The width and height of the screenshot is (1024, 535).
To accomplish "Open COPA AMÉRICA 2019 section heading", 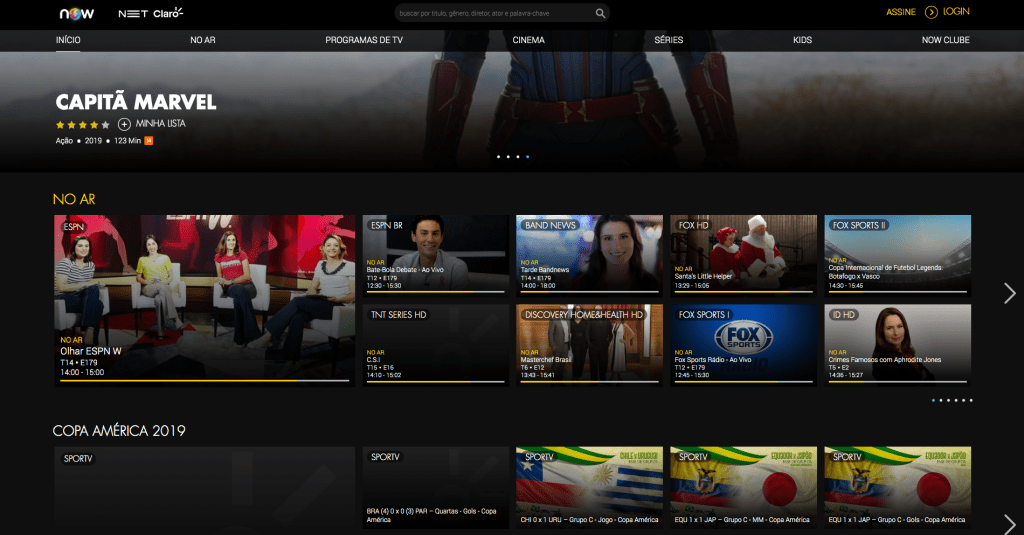I will pos(119,430).
